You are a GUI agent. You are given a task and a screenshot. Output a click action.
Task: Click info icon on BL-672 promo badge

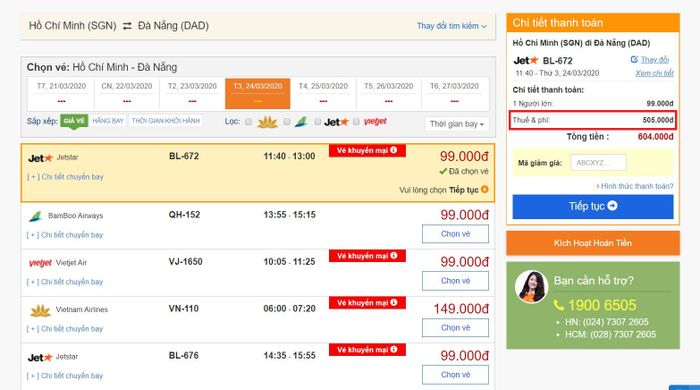pos(393,150)
